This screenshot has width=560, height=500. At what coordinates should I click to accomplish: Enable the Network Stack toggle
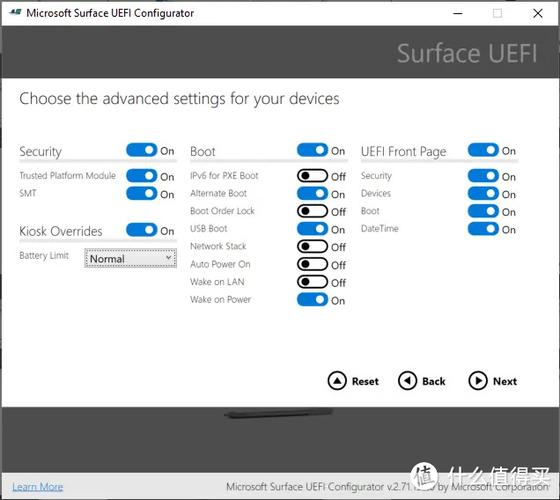coord(312,246)
